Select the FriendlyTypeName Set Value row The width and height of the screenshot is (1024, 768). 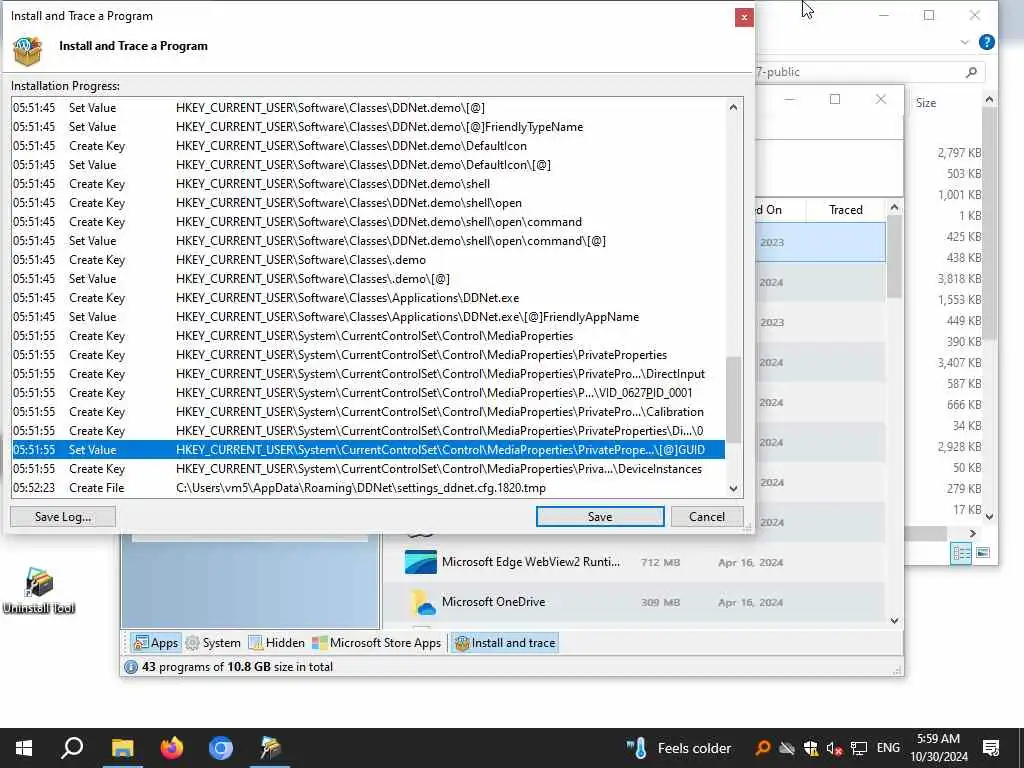[x=368, y=127]
